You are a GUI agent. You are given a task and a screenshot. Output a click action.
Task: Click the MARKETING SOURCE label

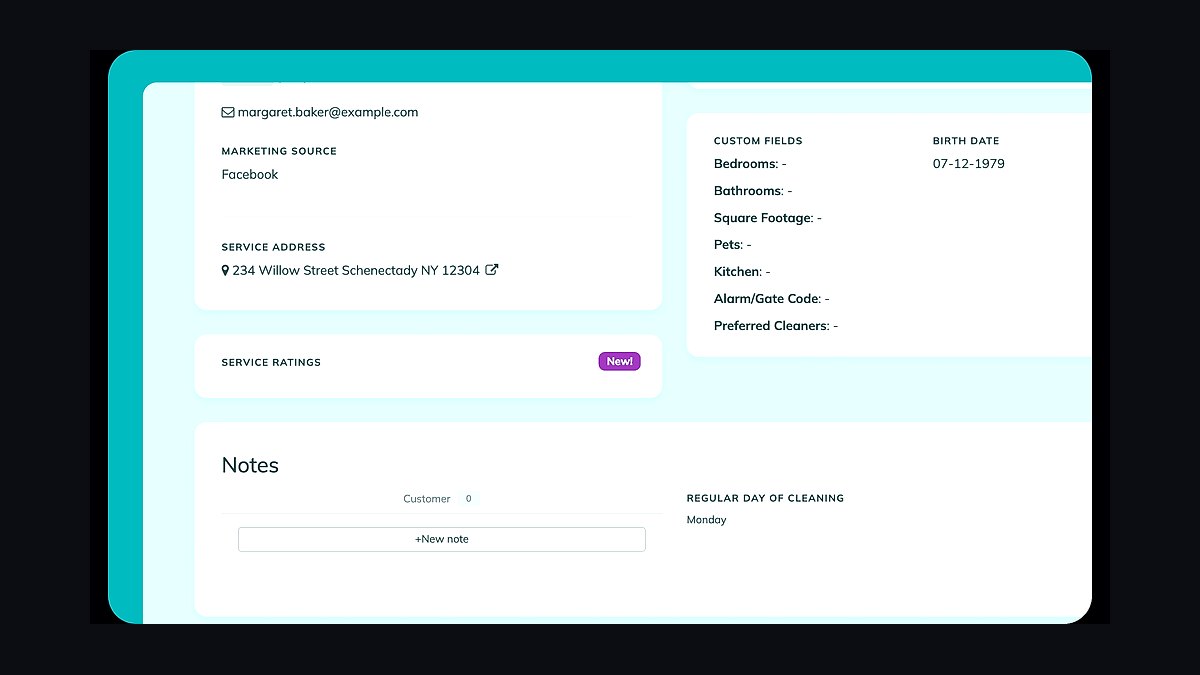click(x=279, y=152)
